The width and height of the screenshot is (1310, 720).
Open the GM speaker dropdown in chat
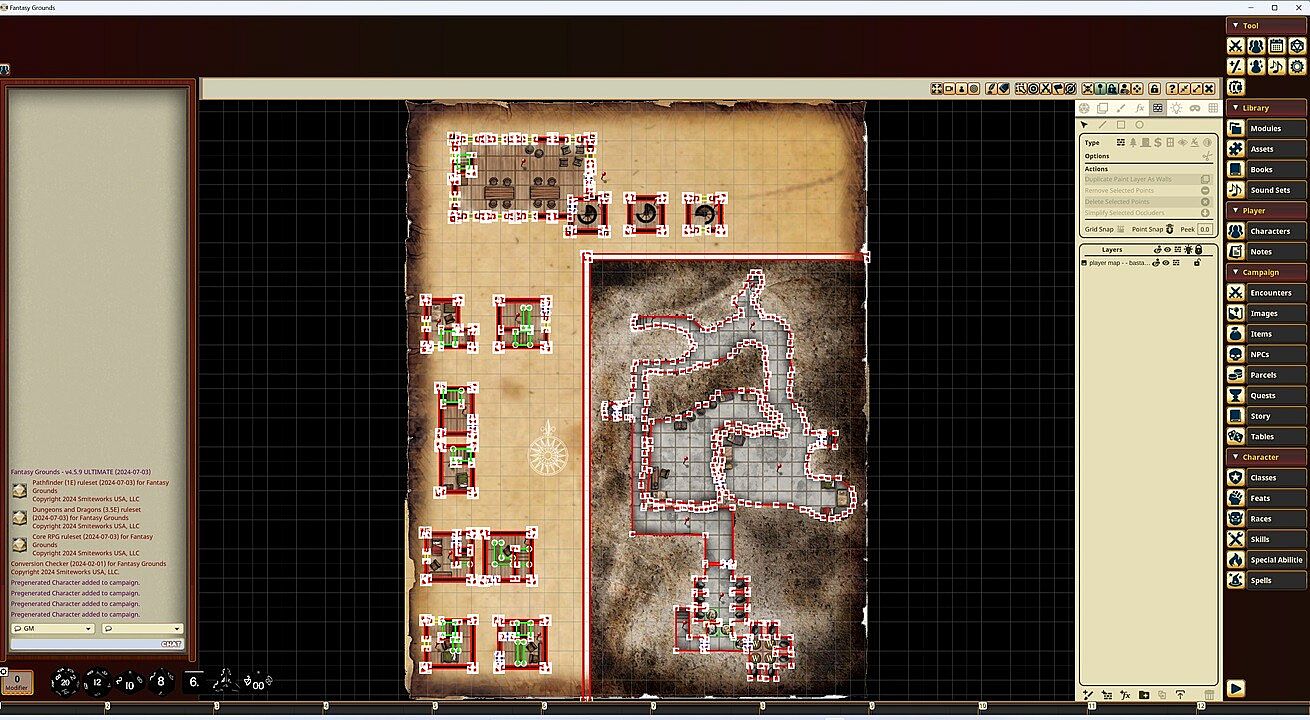click(53, 629)
